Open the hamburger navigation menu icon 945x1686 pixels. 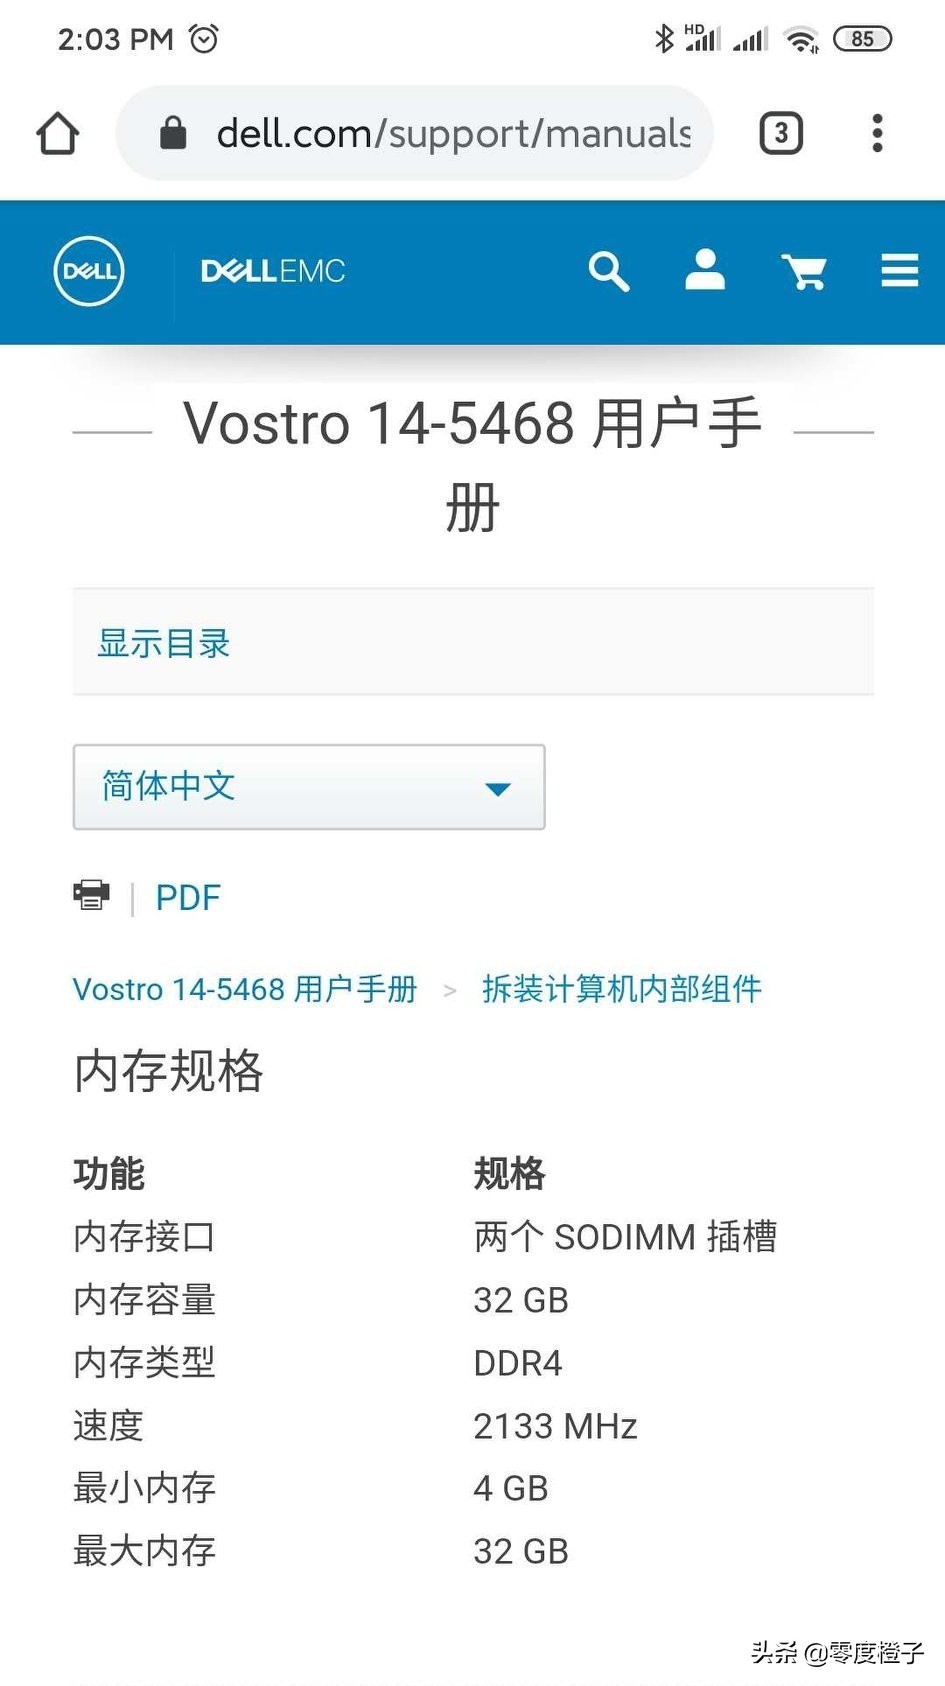coord(898,271)
